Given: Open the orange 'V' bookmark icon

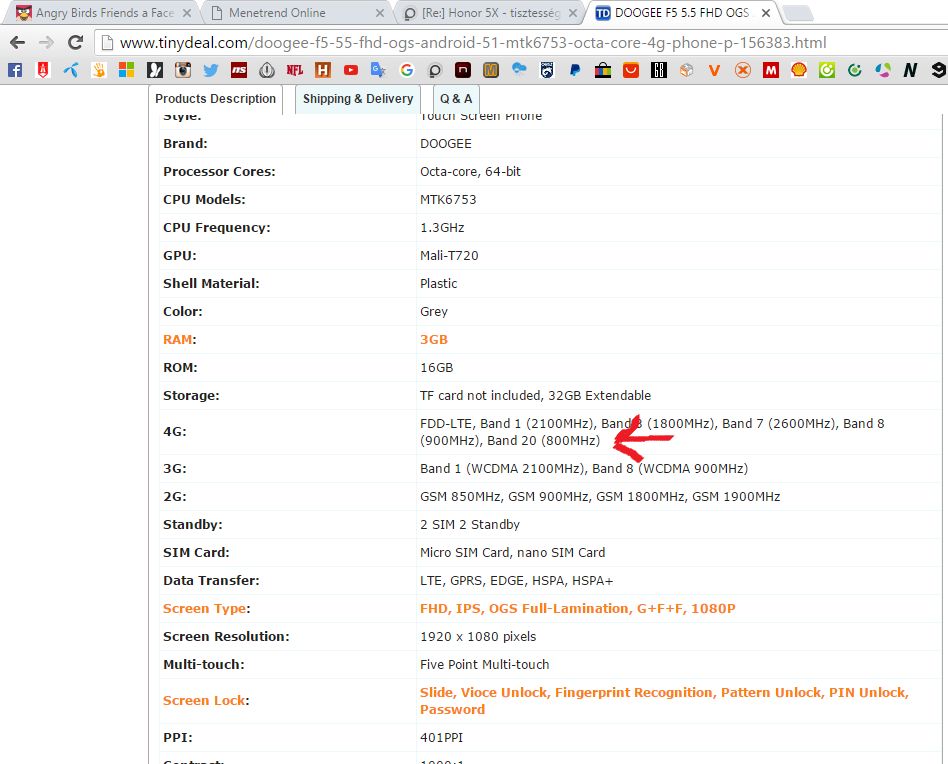Looking at the screenshot, I should point(715,70).
